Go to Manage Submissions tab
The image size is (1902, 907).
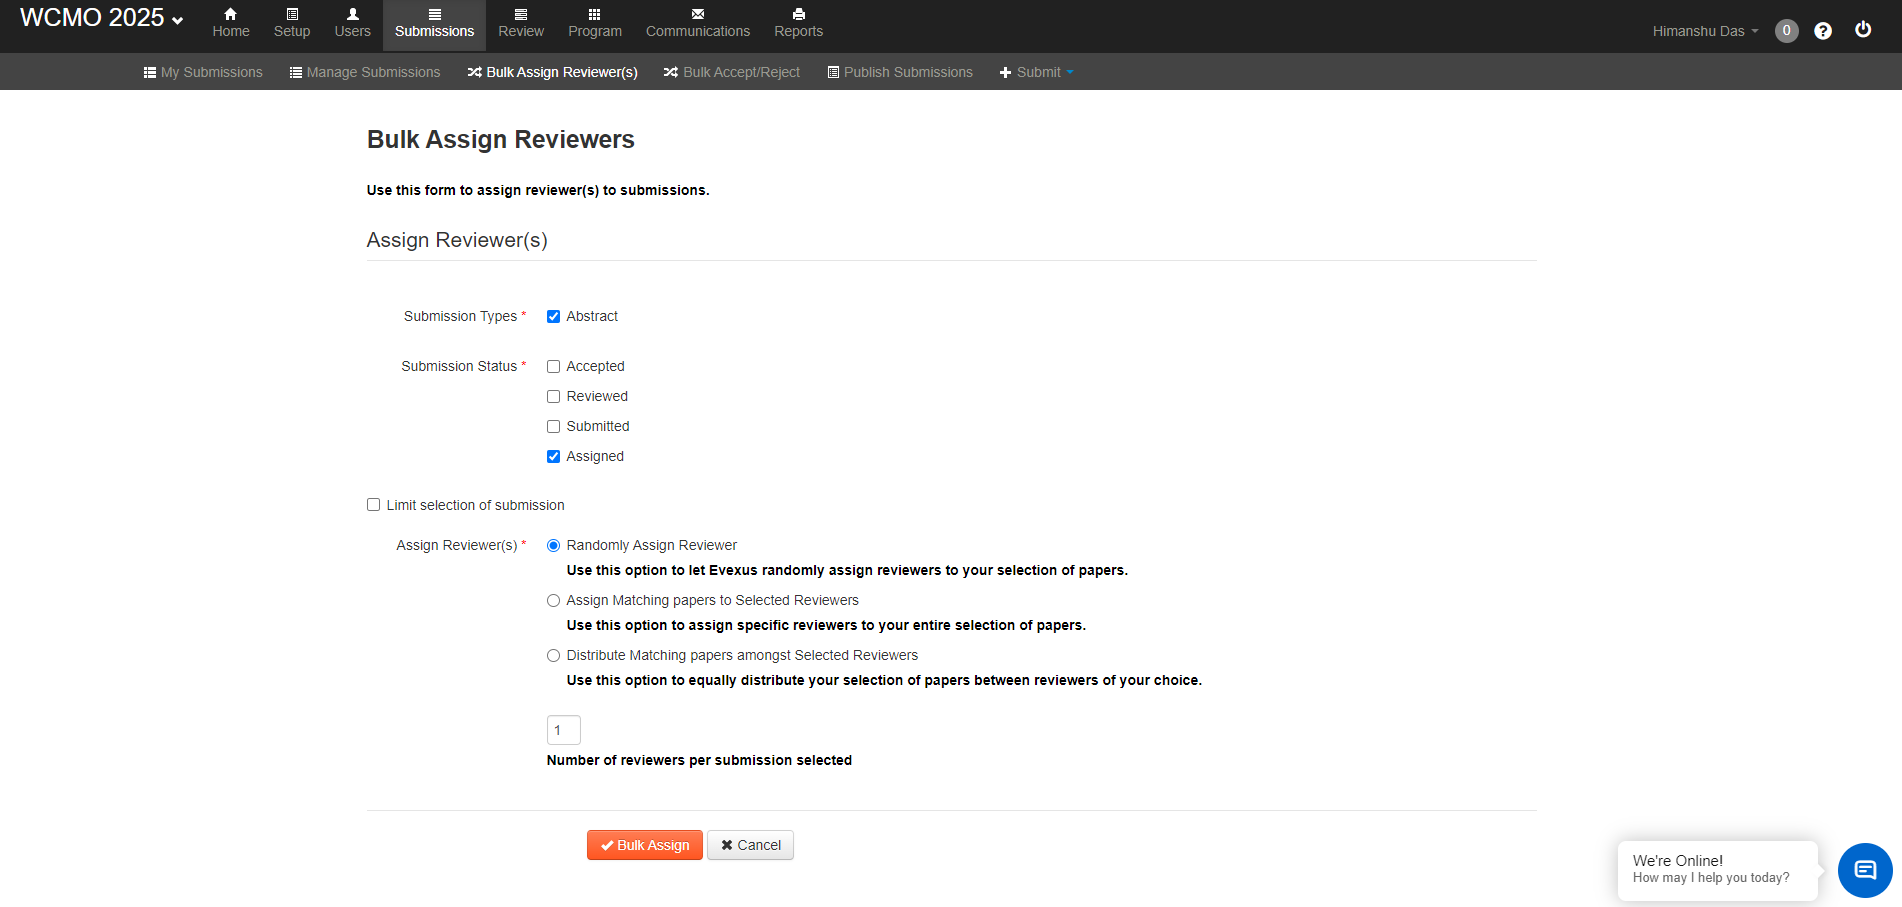(x=365, y=72)
